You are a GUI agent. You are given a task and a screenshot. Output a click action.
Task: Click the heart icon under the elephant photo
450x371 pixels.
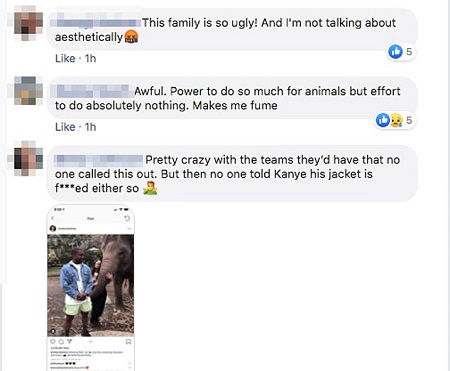click(53, 342)
